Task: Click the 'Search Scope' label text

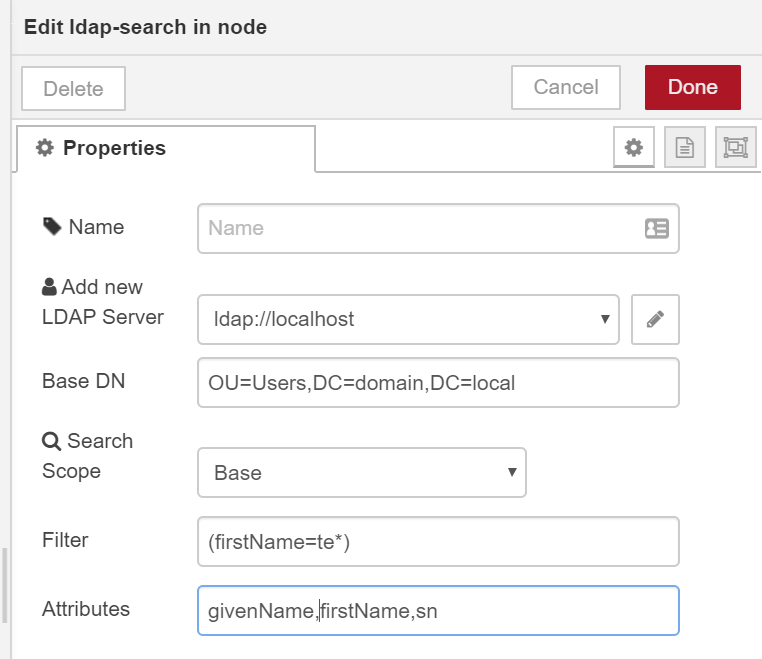Action: tap(87, 456)
